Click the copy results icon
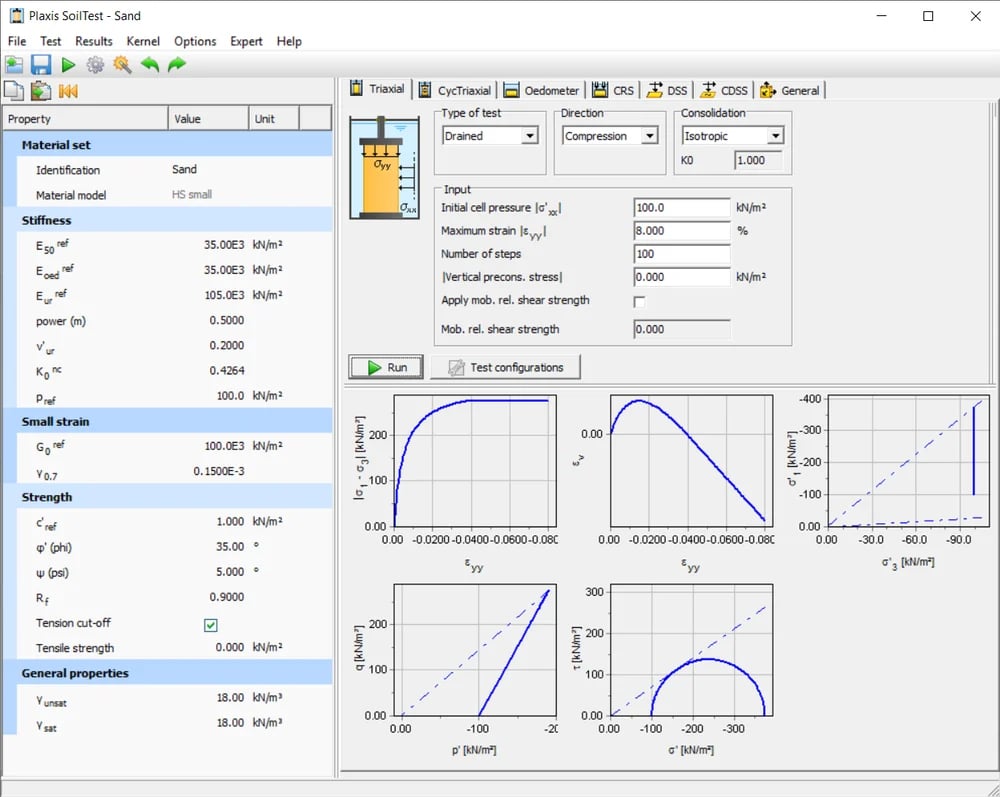This screenshot has height=797, width=1000. tap(14, 90)
